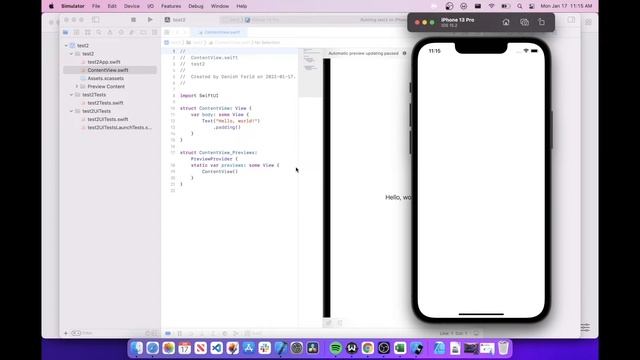
Task: Open Spotify from the Dock
Action: [336, 348]
